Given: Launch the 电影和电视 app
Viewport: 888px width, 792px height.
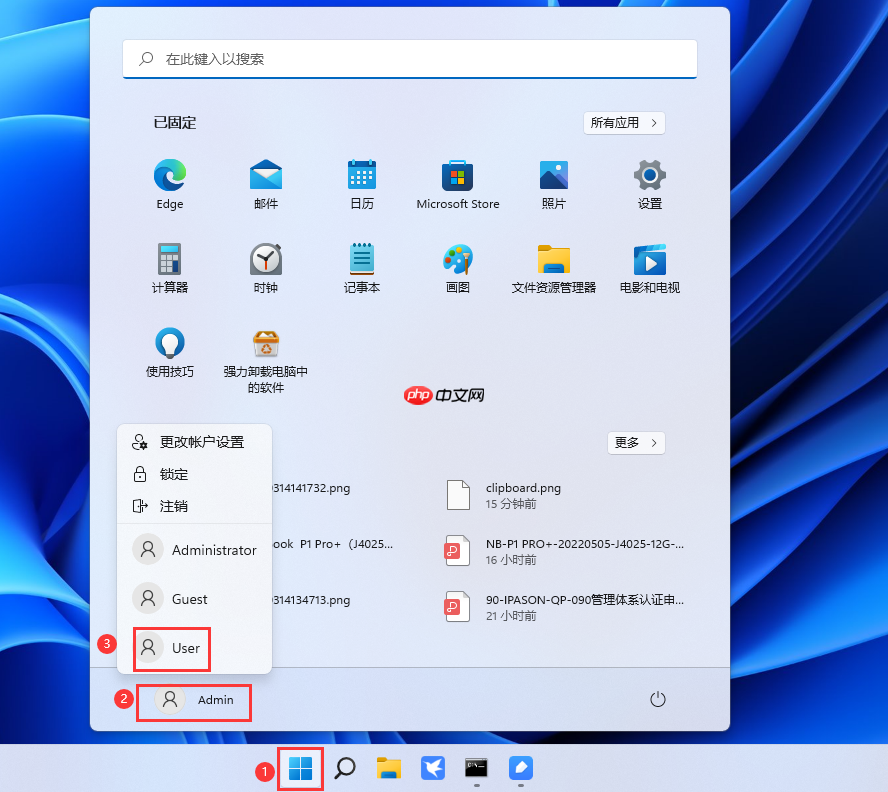Looking at the screenshot, I should click(649, 267).
